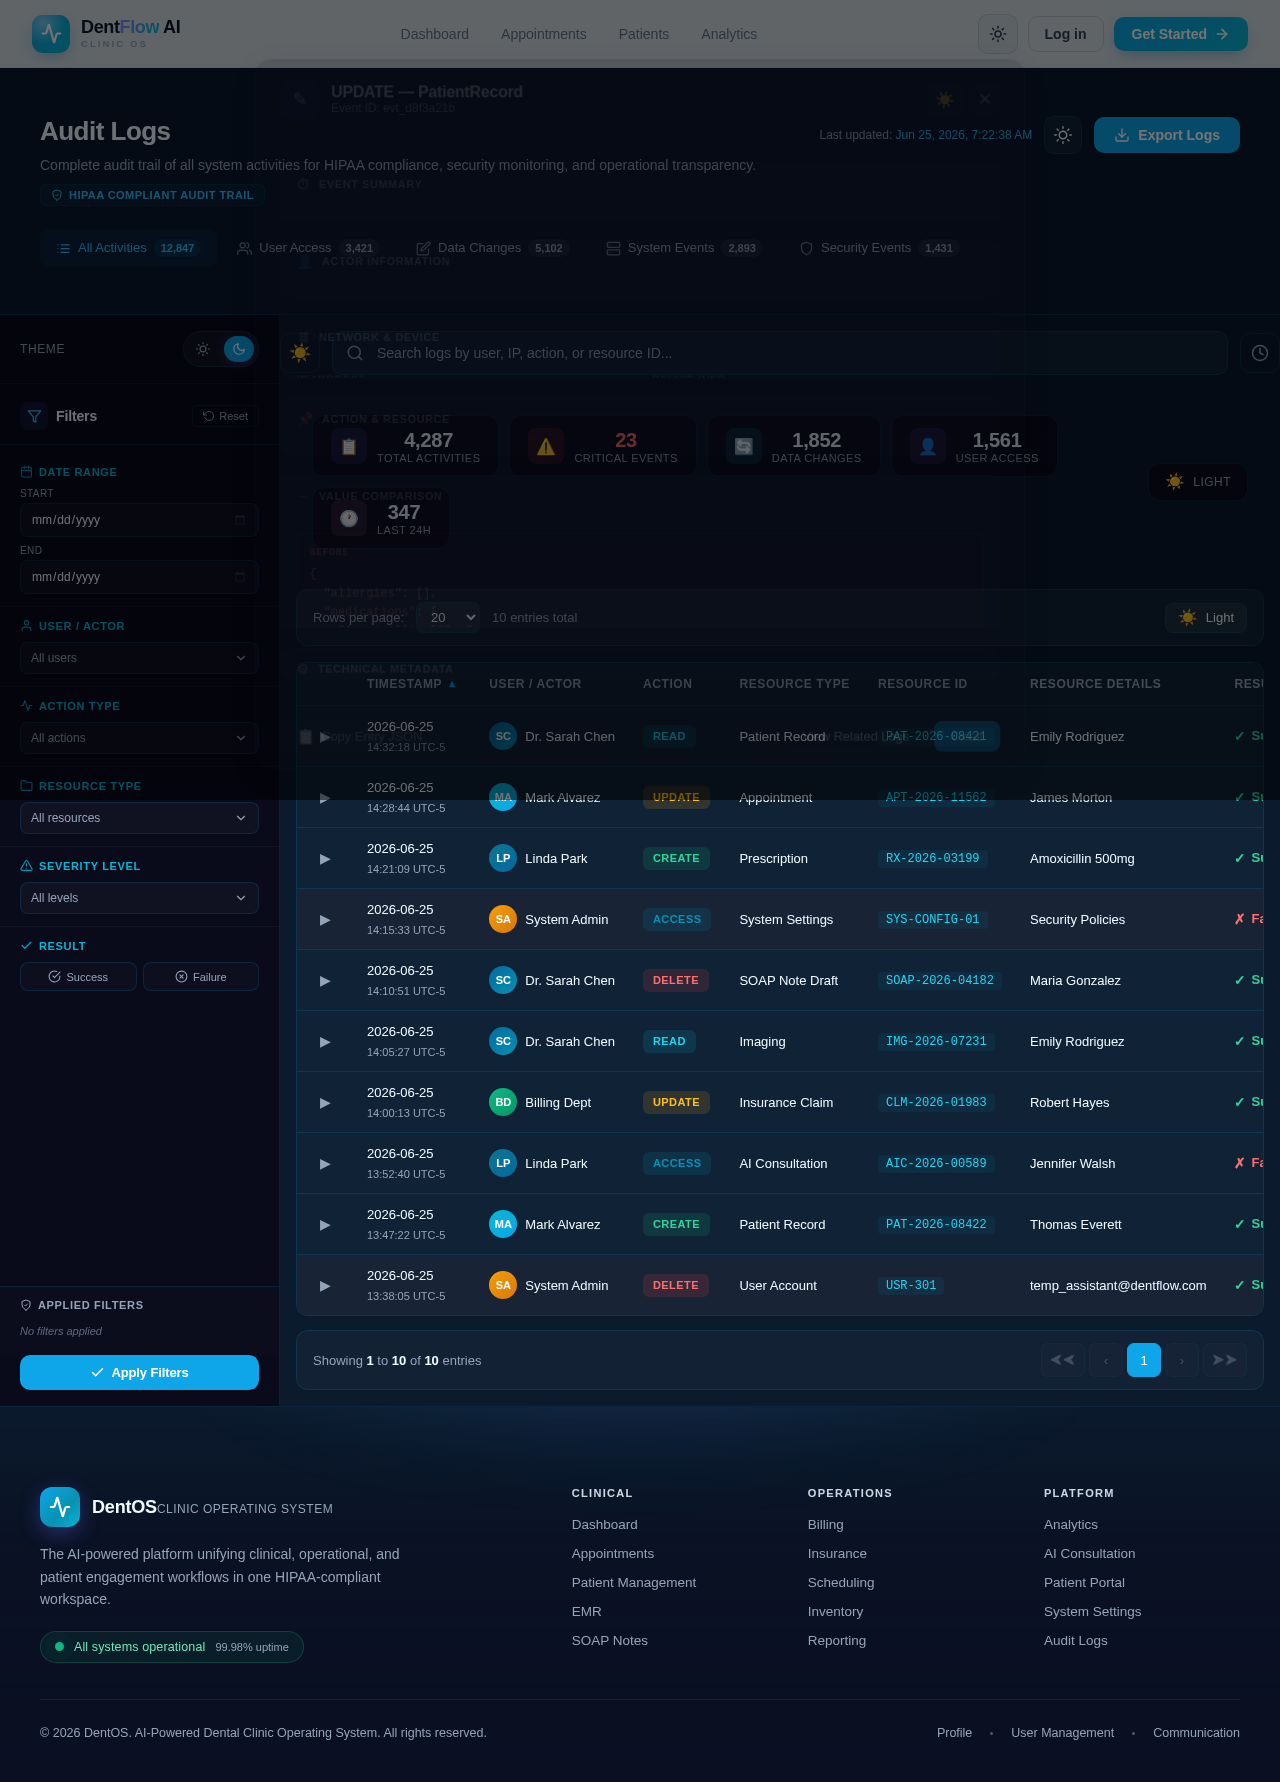This screenshot has width=1280, height=1782.
Task: Reset the filters
Action: [x=226, y=416]
